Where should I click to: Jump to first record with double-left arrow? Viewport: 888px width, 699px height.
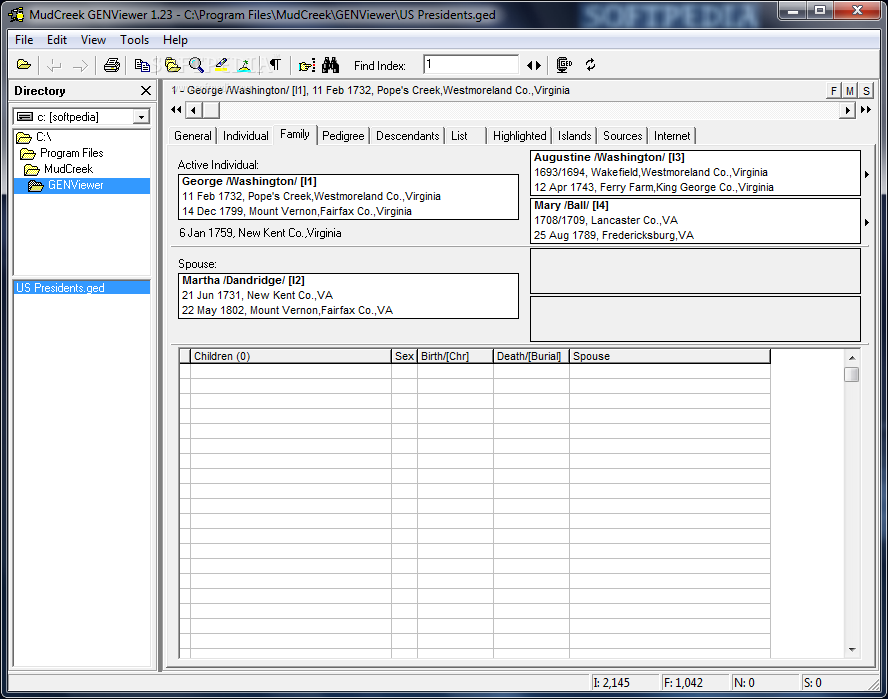click(176, 109)
